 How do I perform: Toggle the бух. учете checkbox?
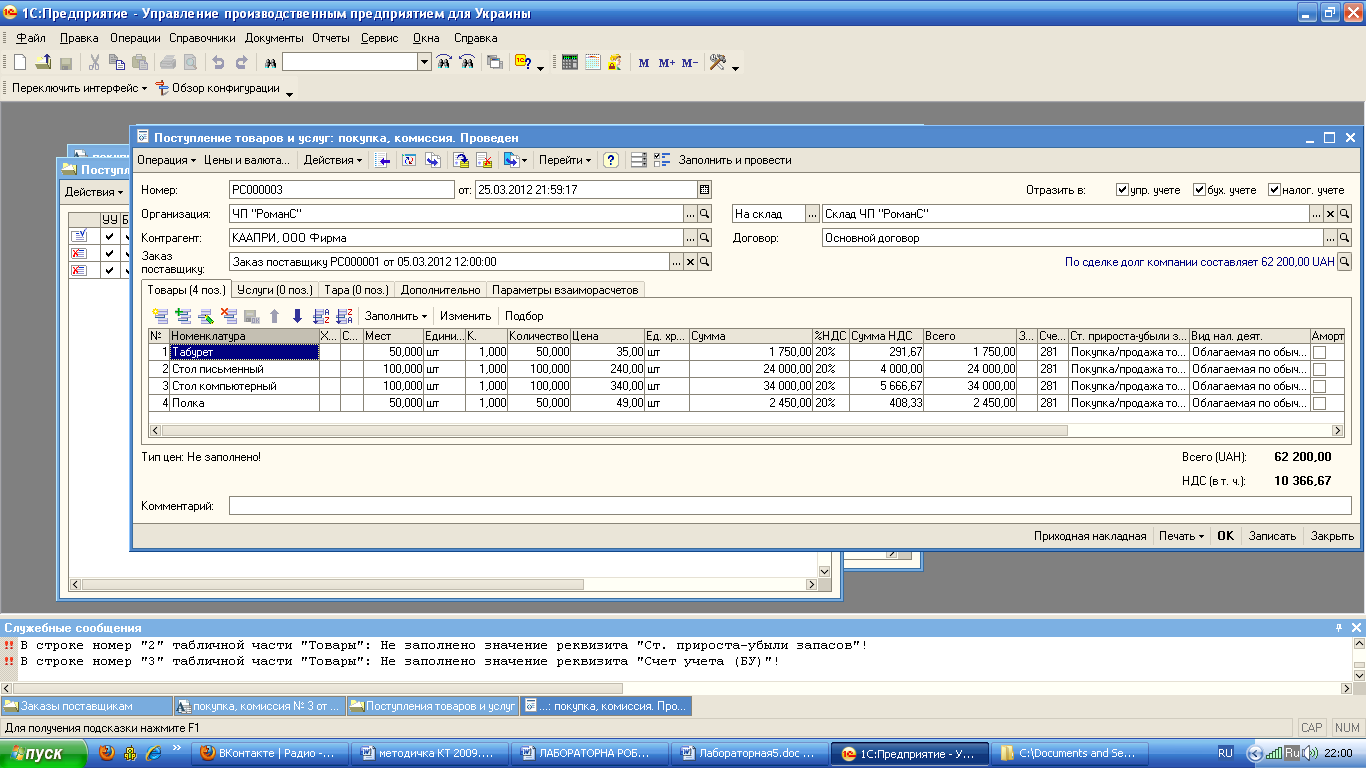1198,190
